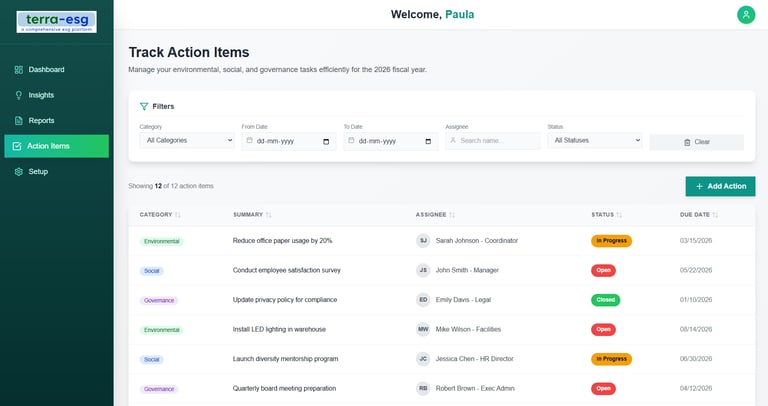
Task: Click the user profile avatar icon
Action: point(746,14)
